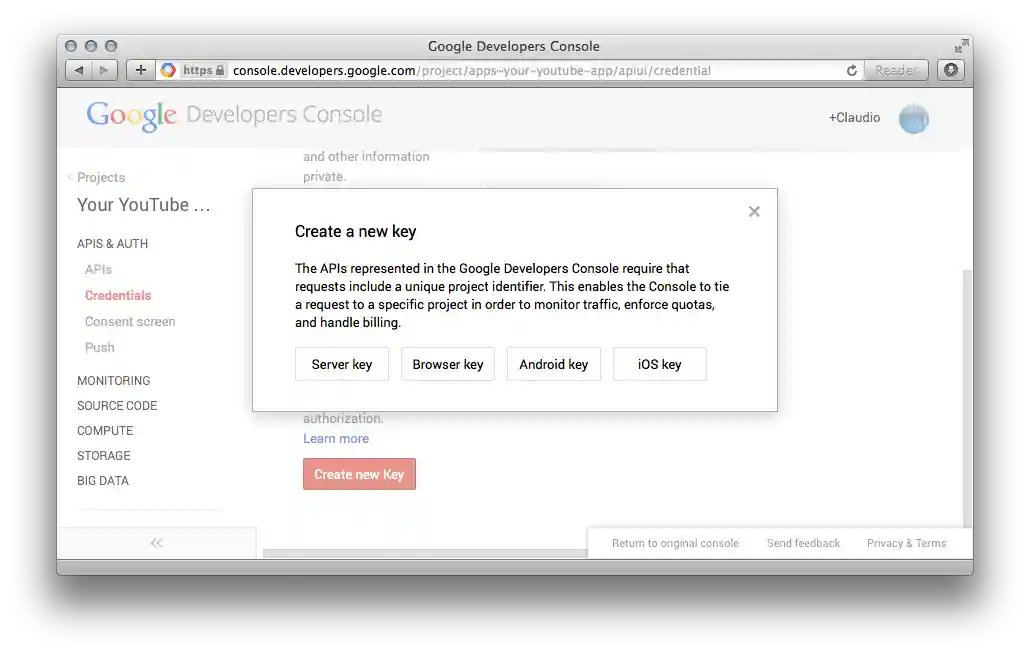Screen dimensions: 1030x654
Task: Click the Your YouTube project title
Action: coord(144,205)
